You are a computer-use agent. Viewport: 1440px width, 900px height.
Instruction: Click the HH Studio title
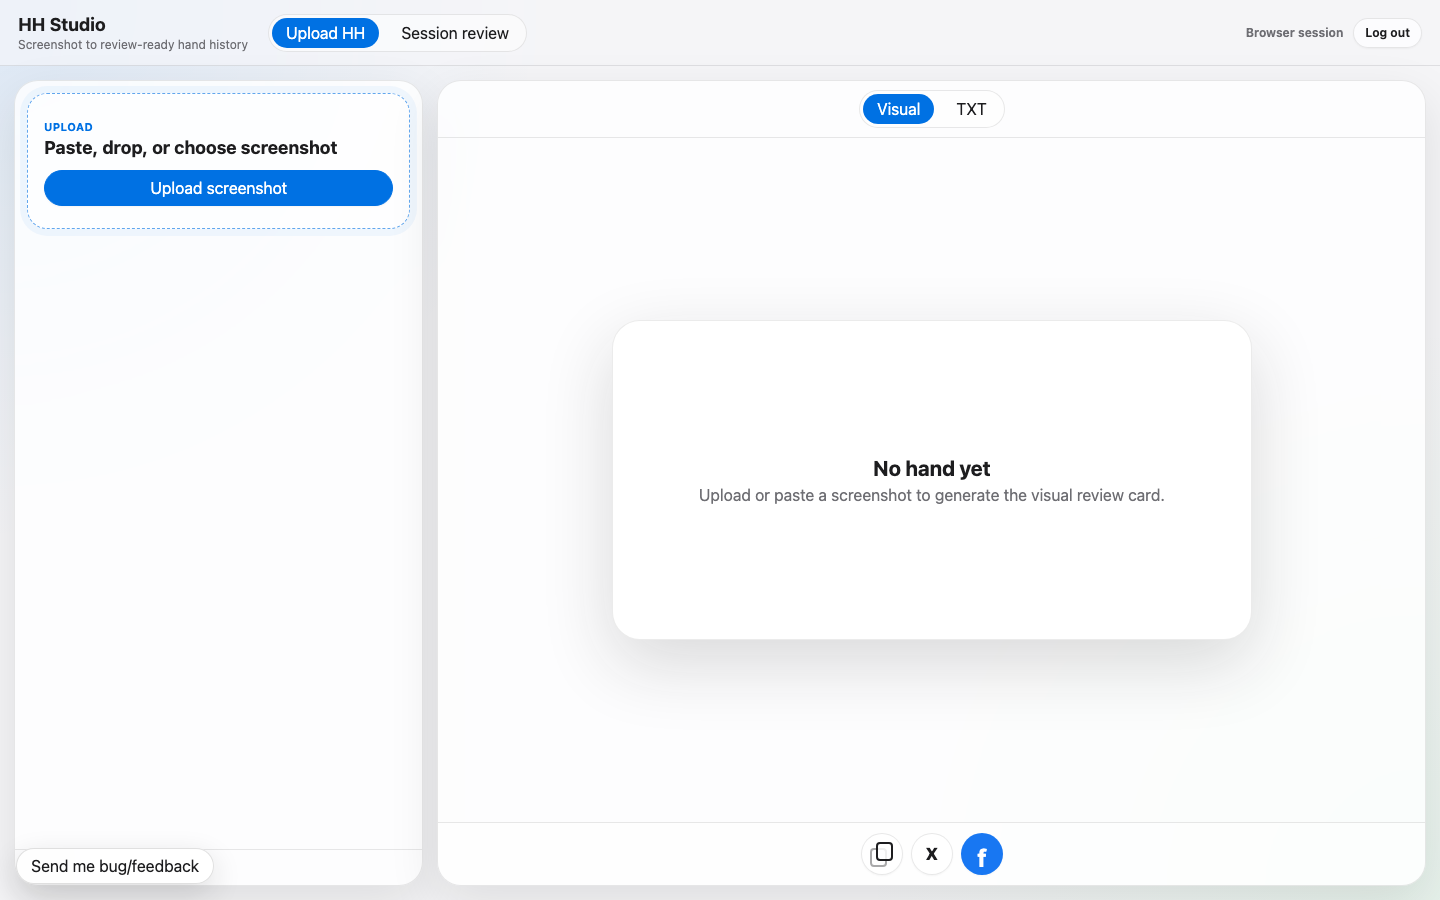(x=62, y=24)
